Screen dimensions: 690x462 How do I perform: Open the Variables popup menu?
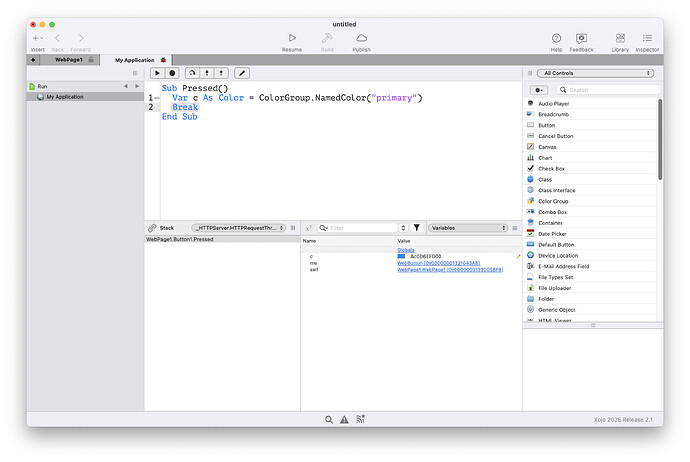coord(470,228)
